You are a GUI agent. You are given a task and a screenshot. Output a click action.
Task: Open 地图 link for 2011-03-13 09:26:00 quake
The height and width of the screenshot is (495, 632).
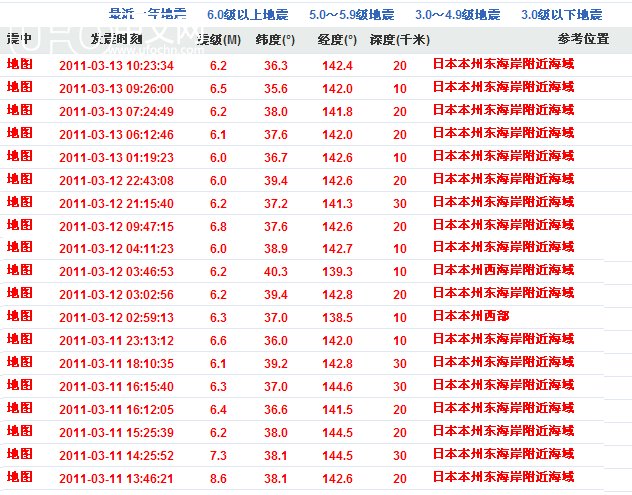click(x=20, y=87)
